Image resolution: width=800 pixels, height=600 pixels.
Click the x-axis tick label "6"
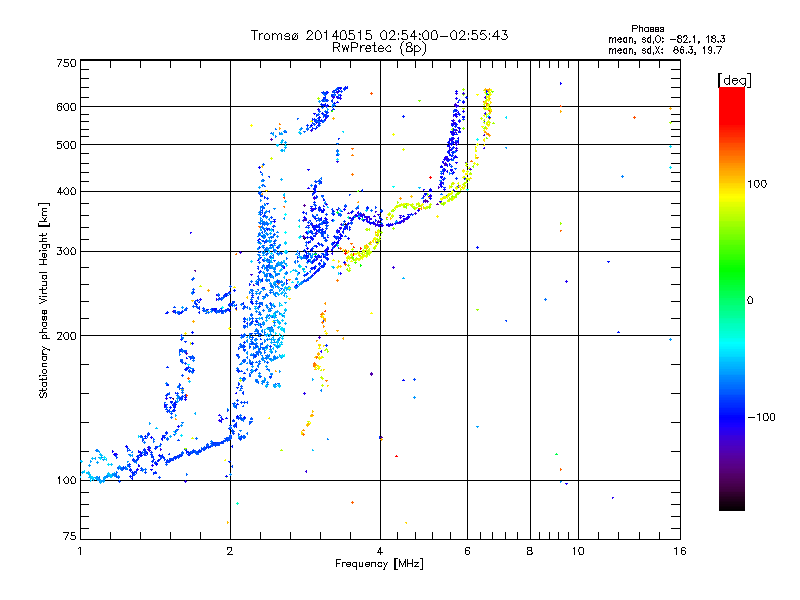point(467,551)
